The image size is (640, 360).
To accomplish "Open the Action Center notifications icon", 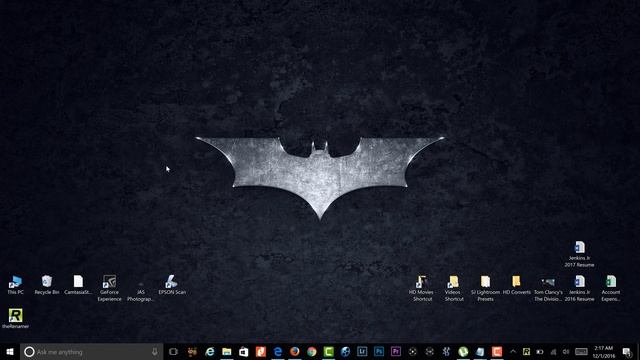I will point(627,351).
